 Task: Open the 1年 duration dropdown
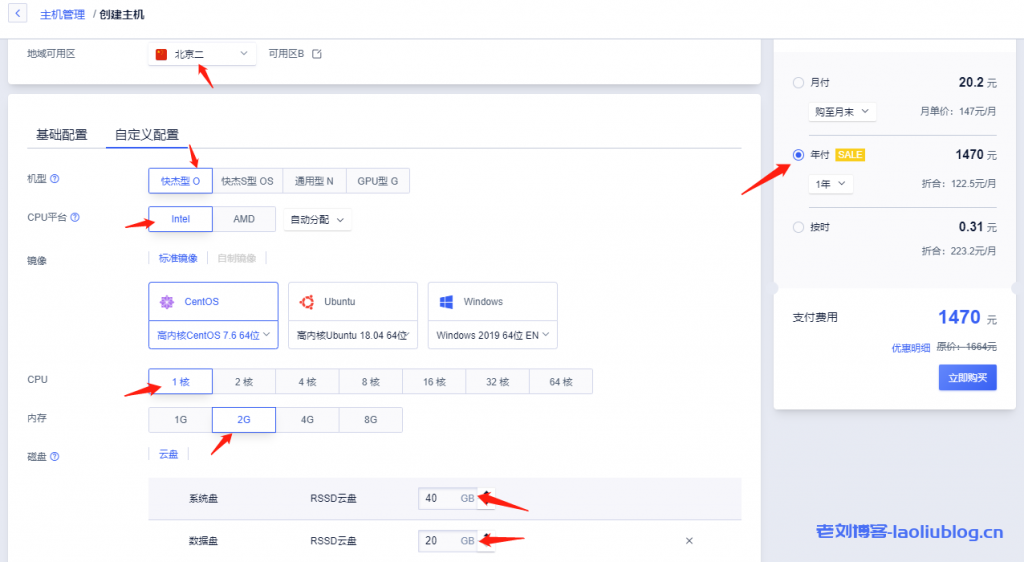pyautogui.click(x=830, y=184)
